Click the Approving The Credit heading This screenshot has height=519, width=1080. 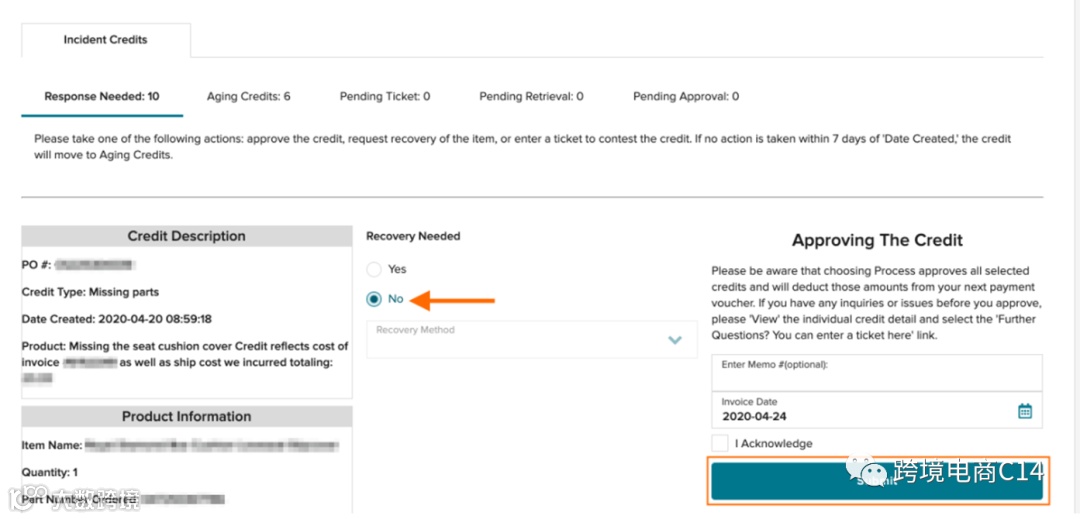[876, 240]
